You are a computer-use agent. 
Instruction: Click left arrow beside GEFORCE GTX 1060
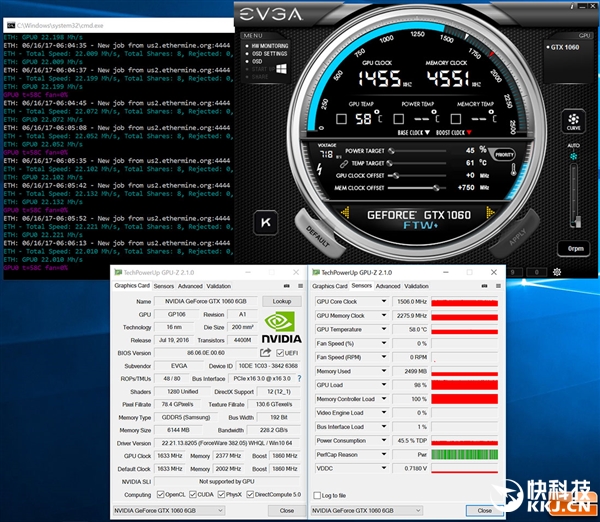[345, 213]
